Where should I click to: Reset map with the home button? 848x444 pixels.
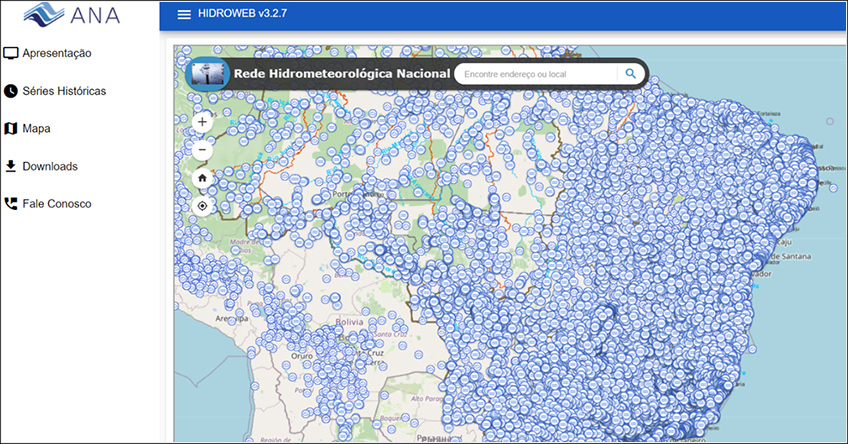tap(203, 178)
